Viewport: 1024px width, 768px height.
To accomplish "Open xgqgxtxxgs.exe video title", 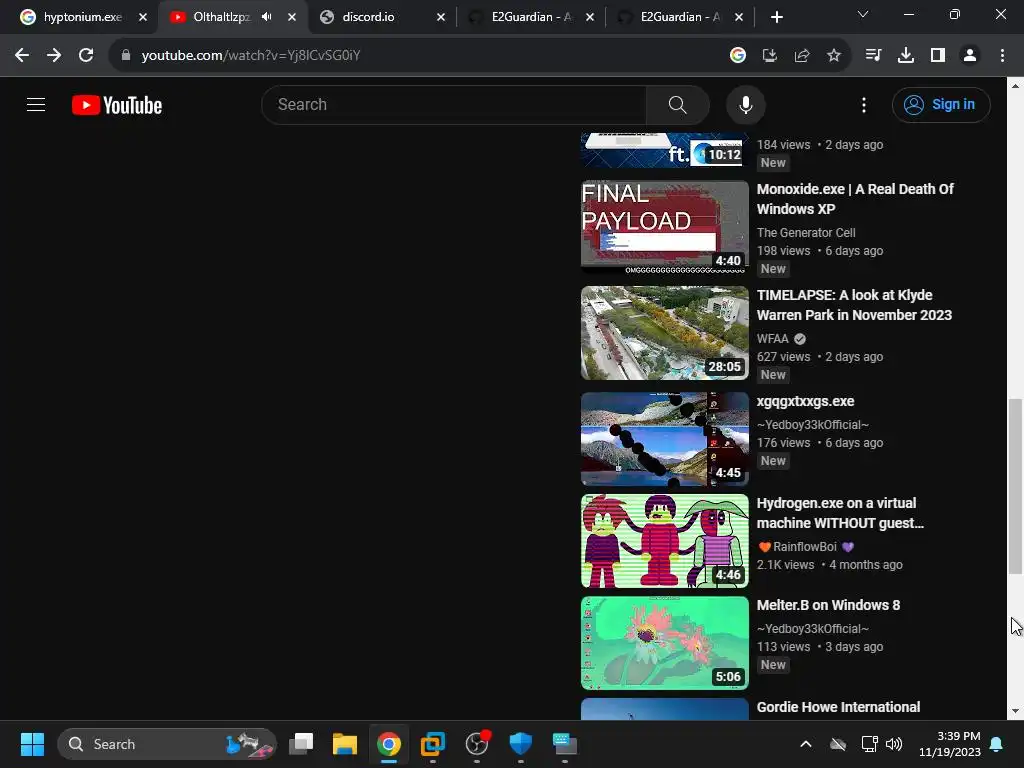I will tap(805, 401).
